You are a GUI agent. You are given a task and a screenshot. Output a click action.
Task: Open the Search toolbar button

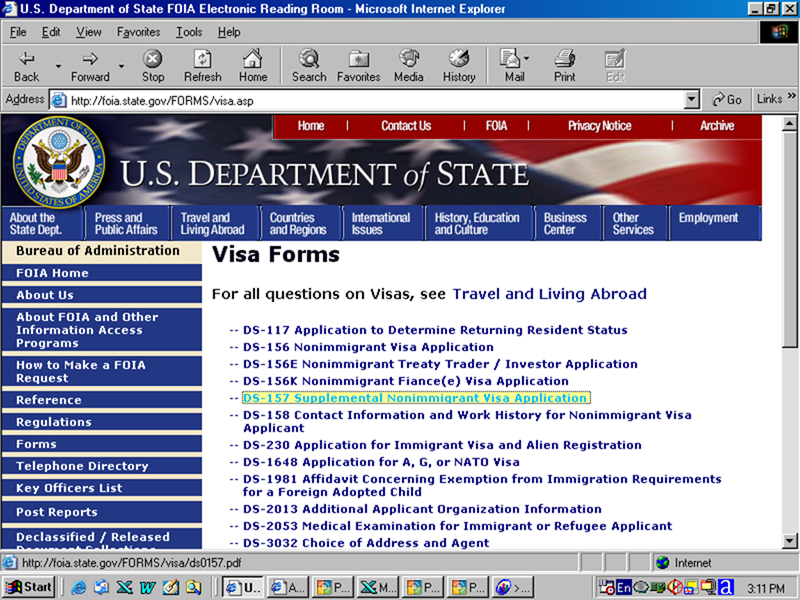309,66
